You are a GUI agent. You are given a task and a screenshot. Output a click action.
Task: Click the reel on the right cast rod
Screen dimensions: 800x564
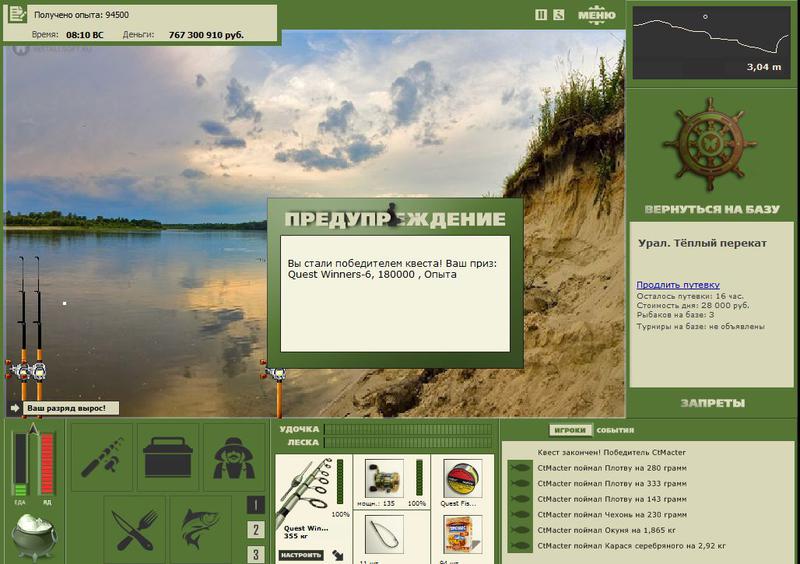pyautogui.click(x=274, y=373)
